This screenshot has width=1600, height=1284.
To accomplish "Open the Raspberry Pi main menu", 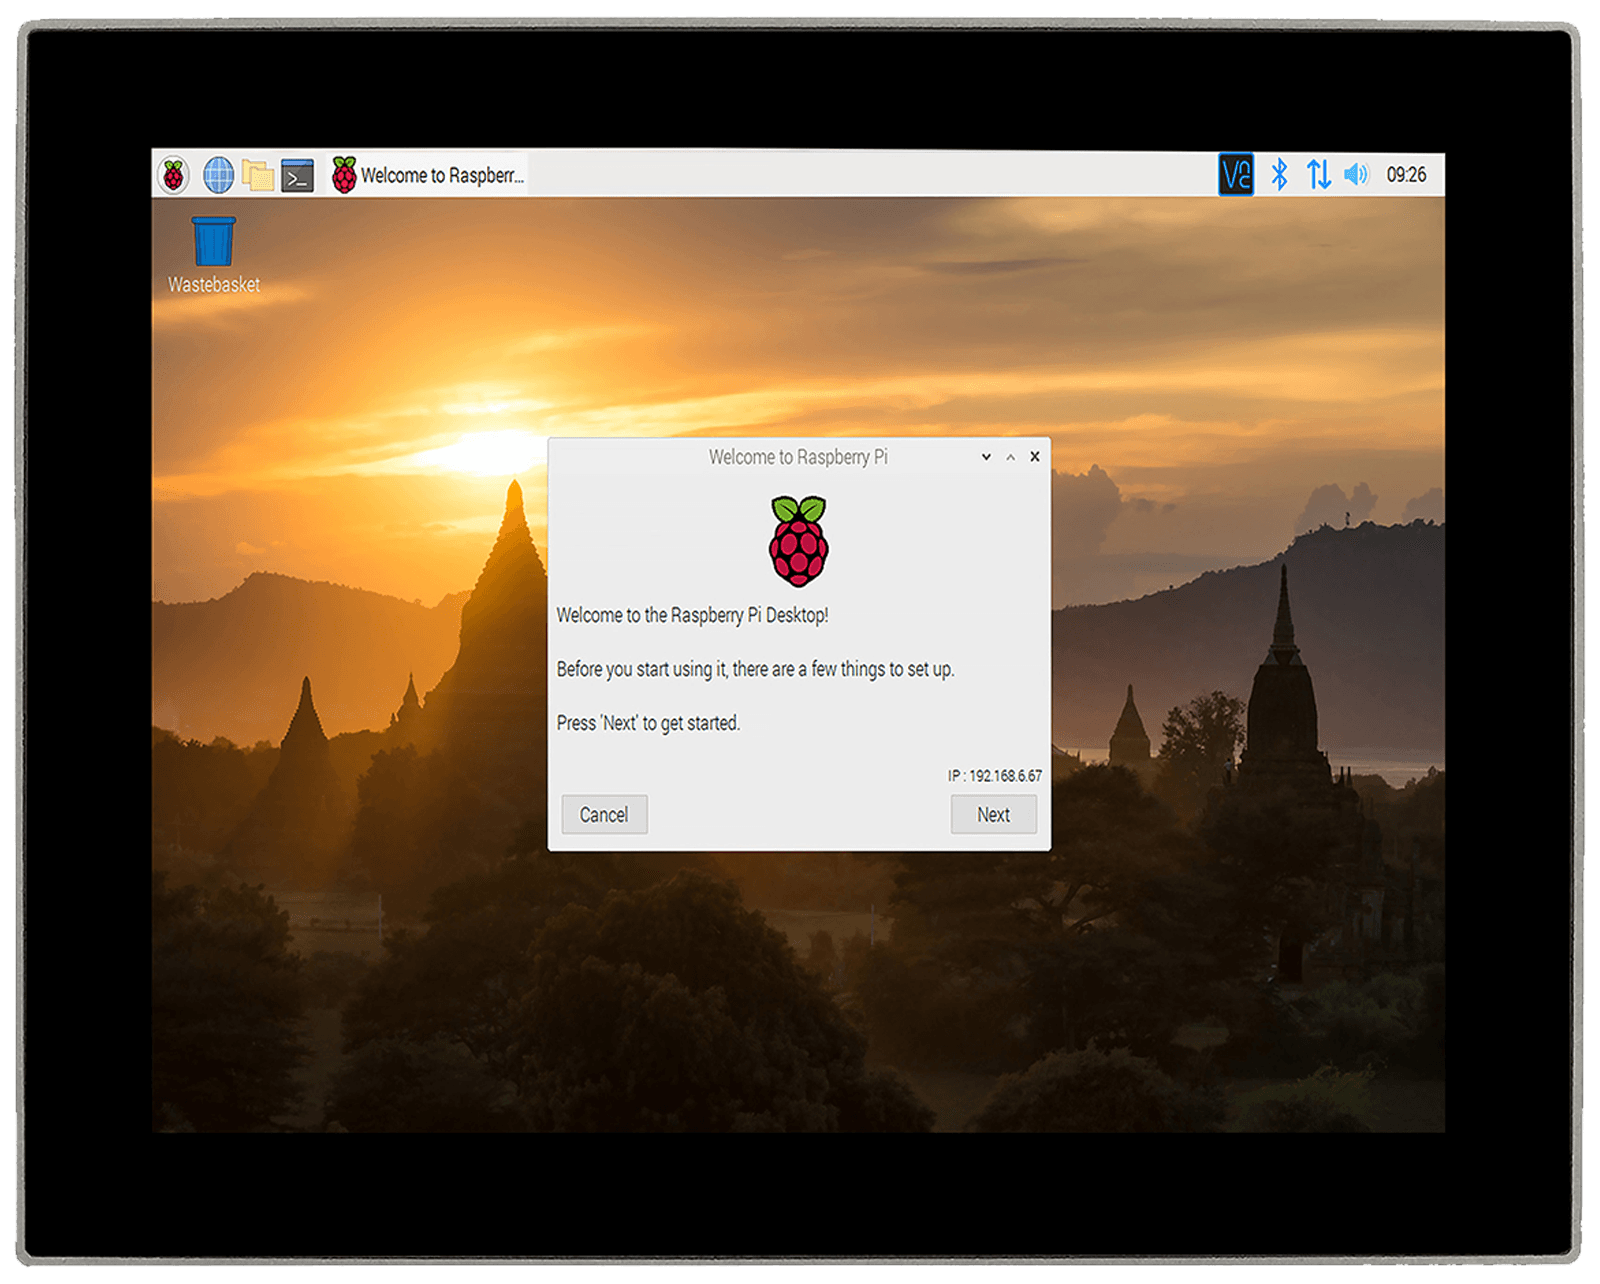I will 173,175.
